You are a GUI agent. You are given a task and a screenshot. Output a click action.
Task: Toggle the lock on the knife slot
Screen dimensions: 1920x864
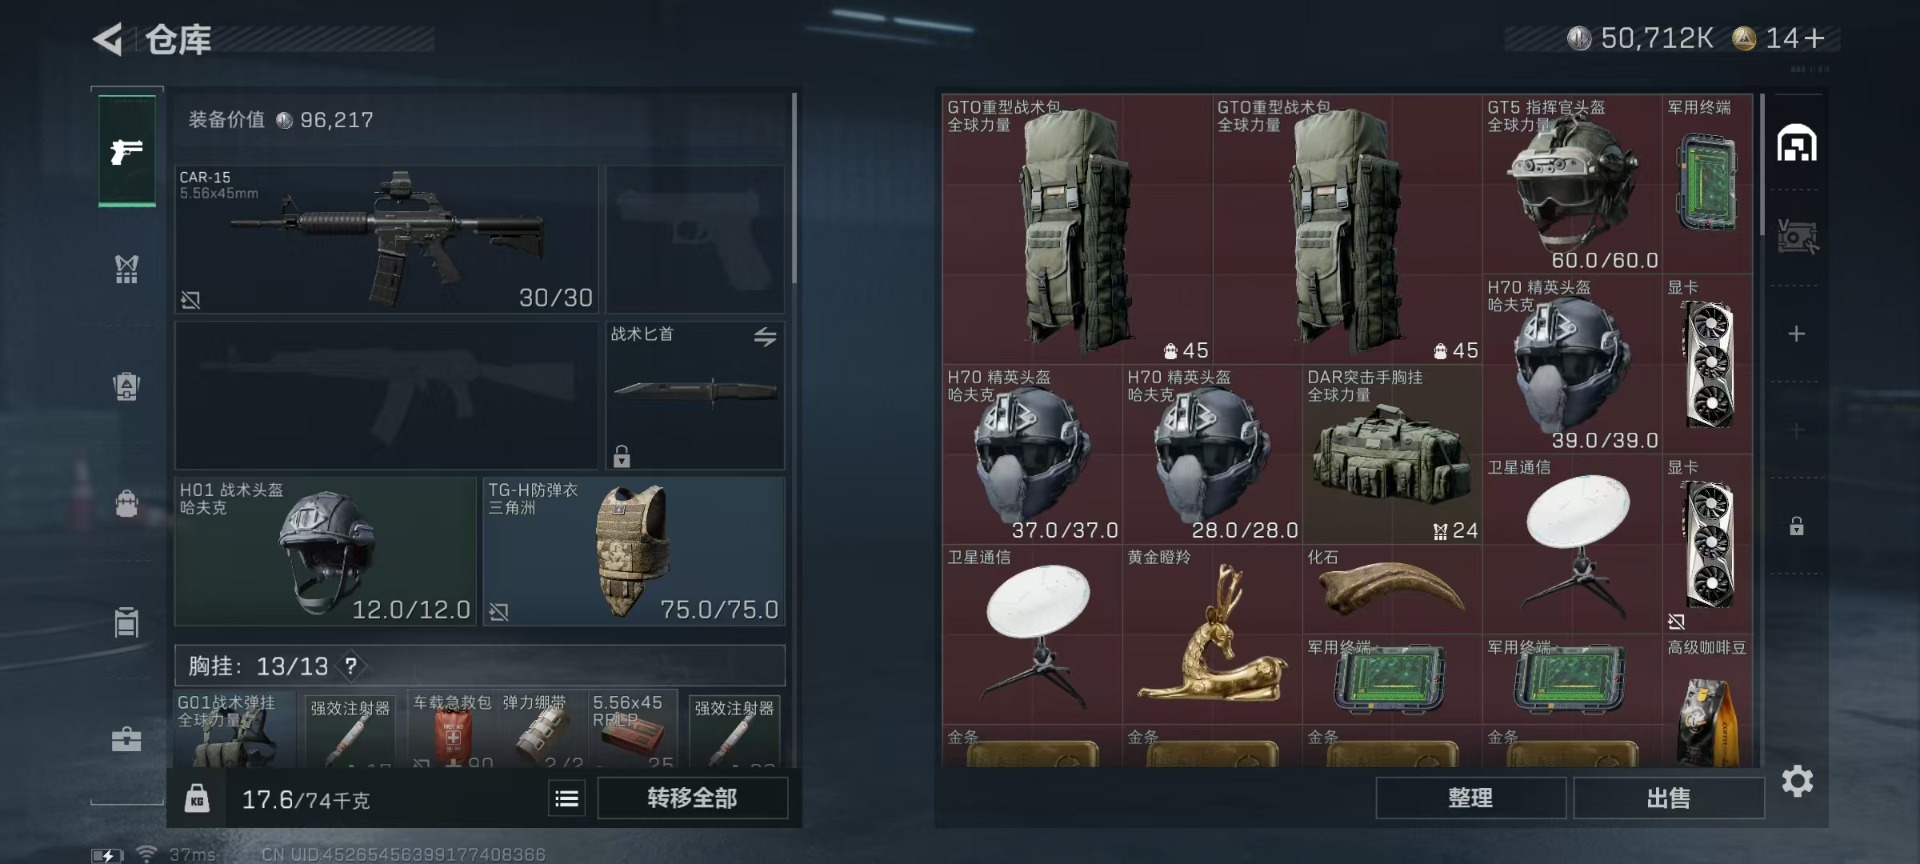tap(622, 456)
